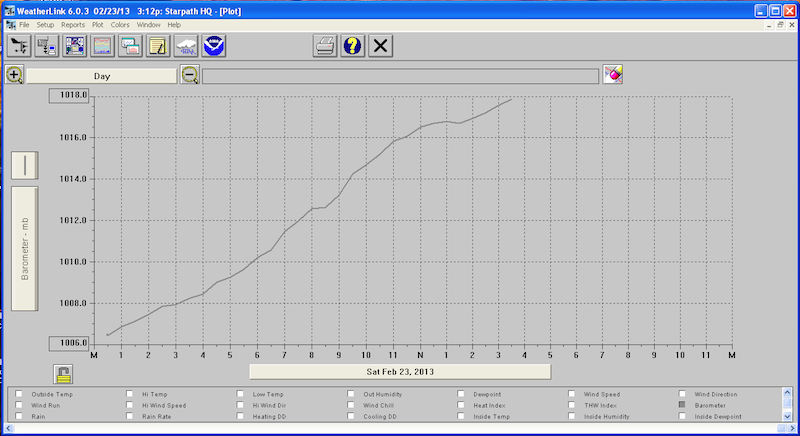This screenshot has height=436, width=800.
Task: Open help with yellow question mark icon
Action: click(353, 46)
